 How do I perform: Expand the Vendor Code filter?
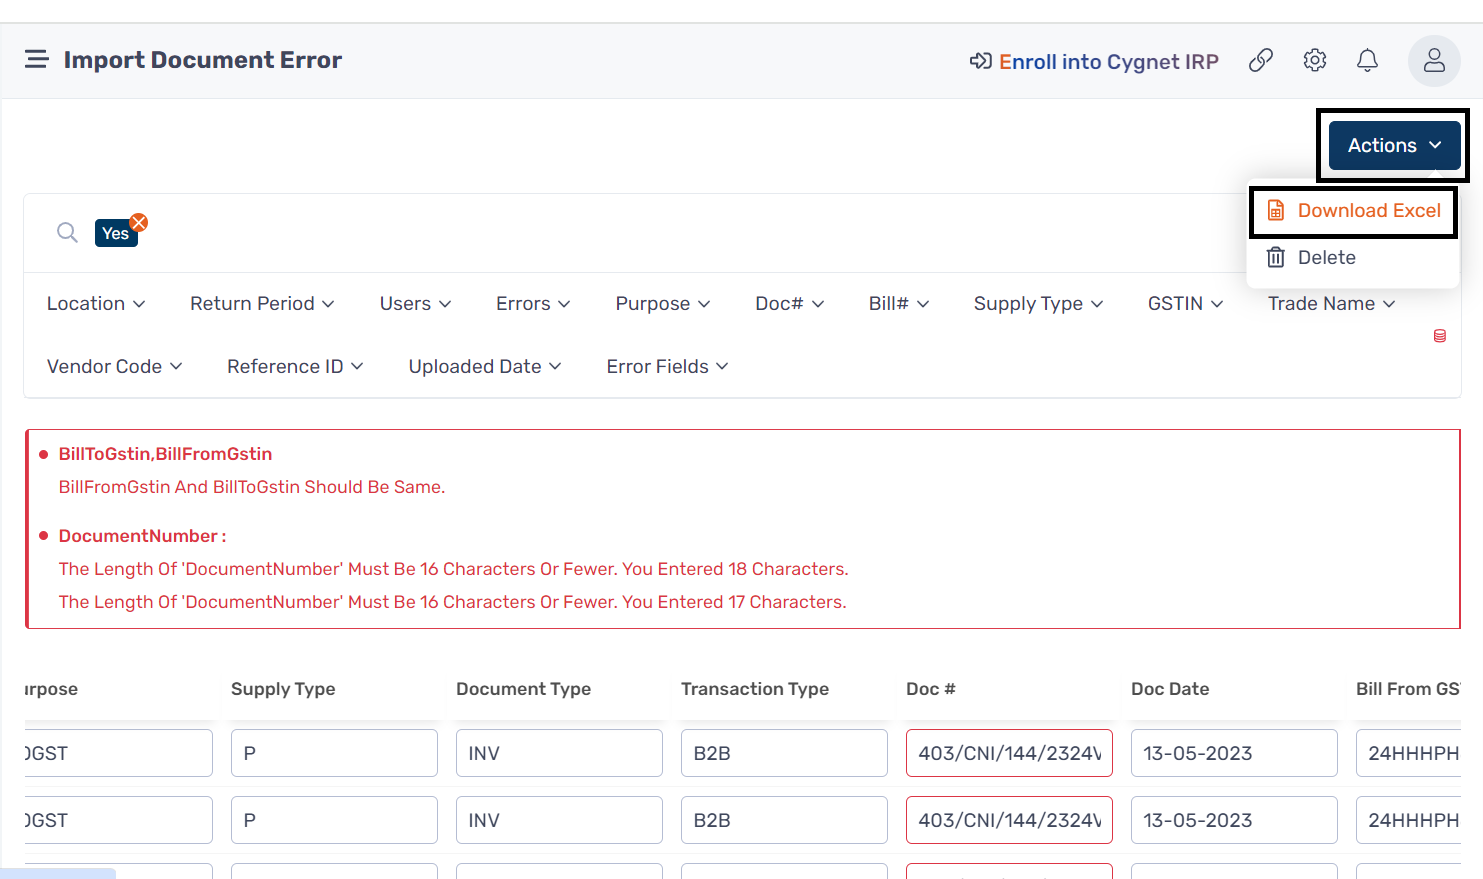[114, 367]
